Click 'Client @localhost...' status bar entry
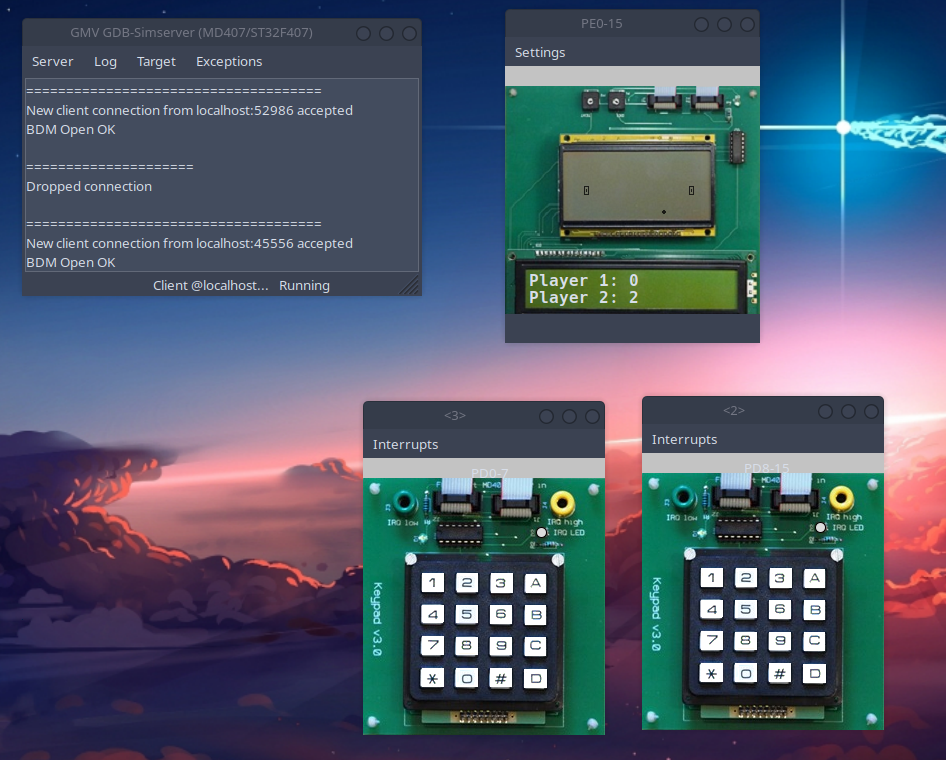 (x=211, y=285)
